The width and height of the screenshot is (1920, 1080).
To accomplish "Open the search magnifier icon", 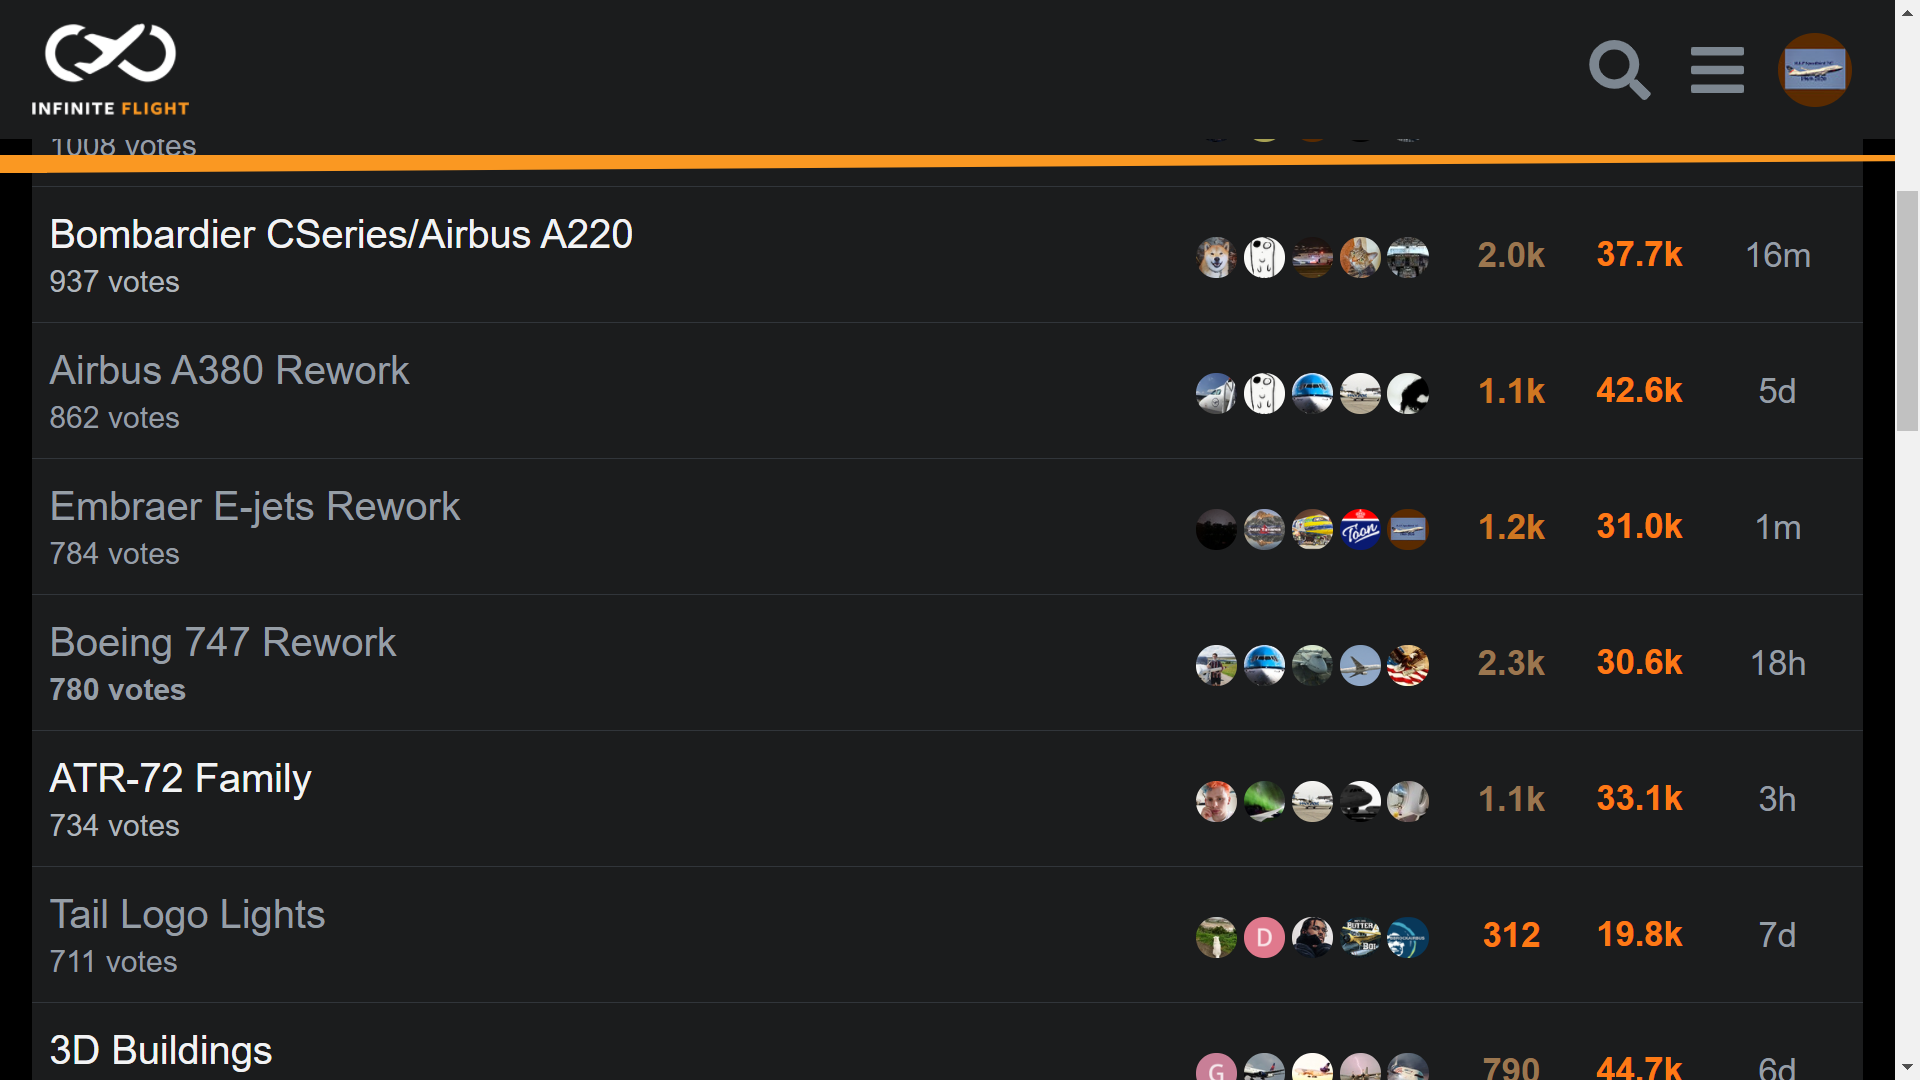I will click(x=1619, y=70).
